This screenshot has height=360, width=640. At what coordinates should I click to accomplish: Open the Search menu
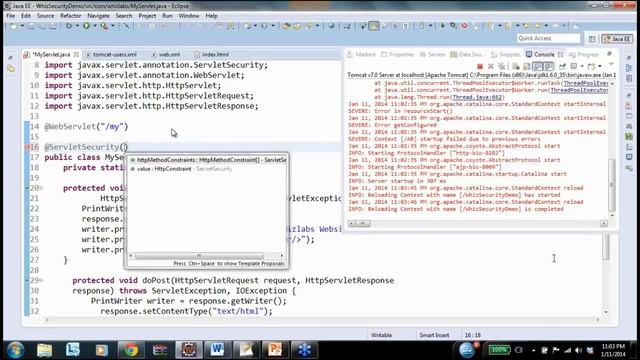pyautogui.click(x=124, y=16)
